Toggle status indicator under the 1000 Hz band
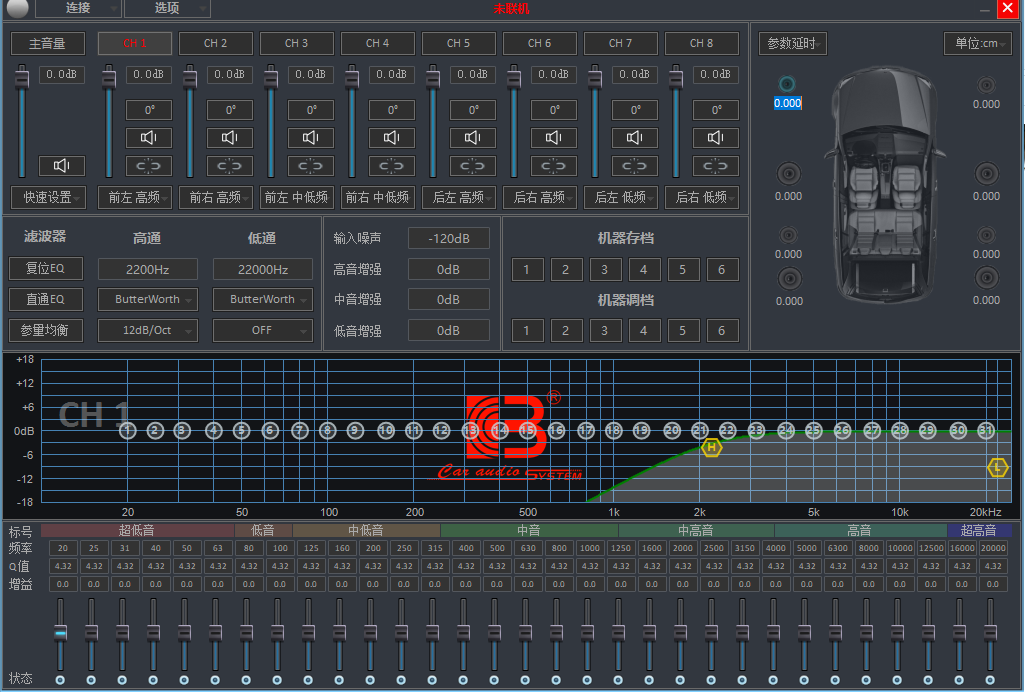Viewport: 1025px width, 692px height. [587, 680]
